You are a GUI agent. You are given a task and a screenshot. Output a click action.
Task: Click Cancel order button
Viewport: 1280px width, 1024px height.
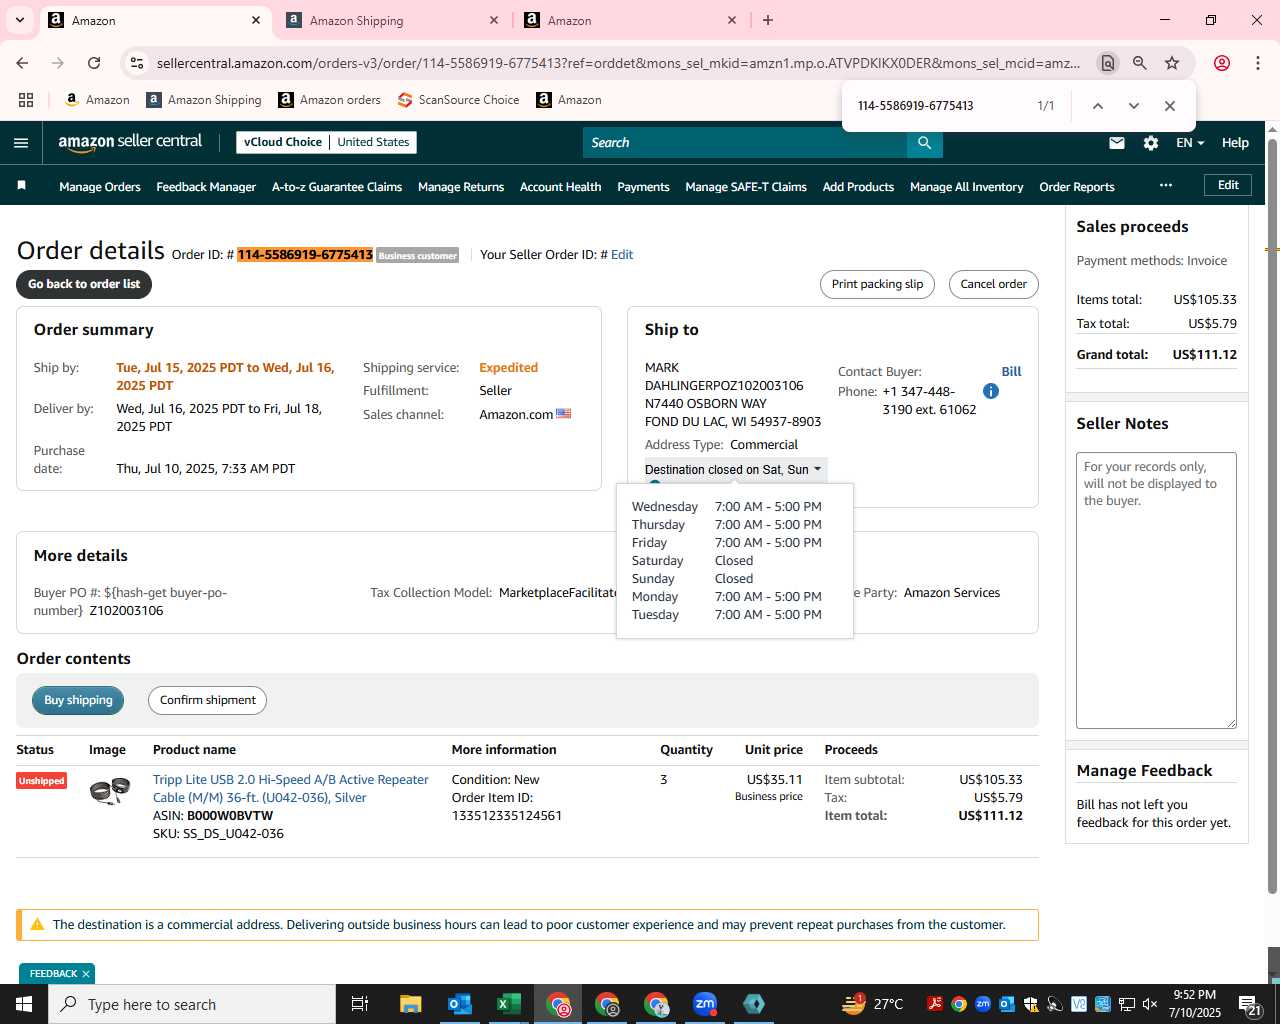tap(993, 284)
